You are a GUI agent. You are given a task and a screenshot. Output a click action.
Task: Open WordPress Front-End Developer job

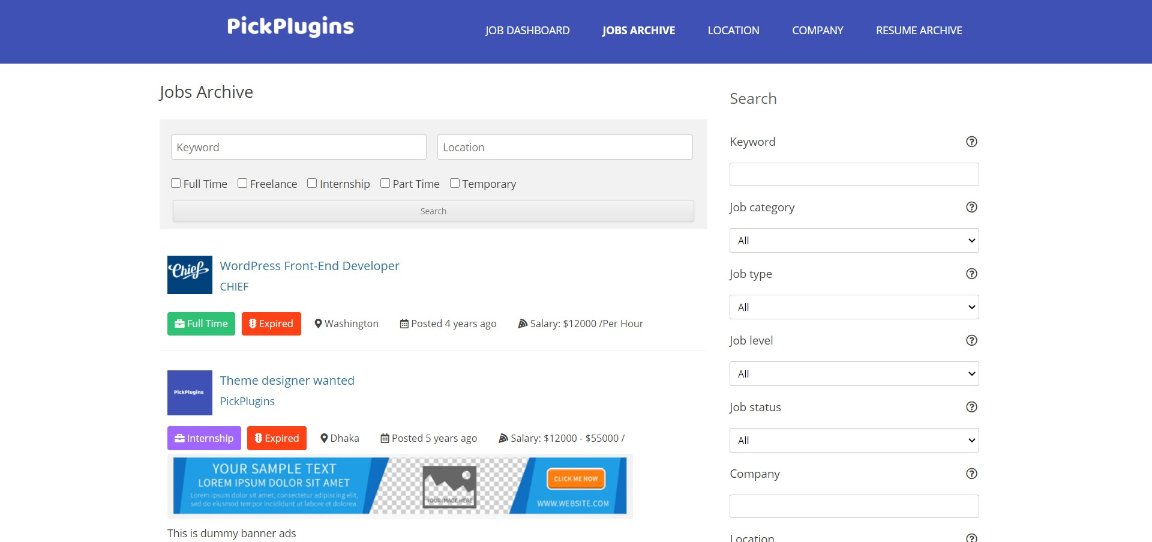tap(309, 266)
